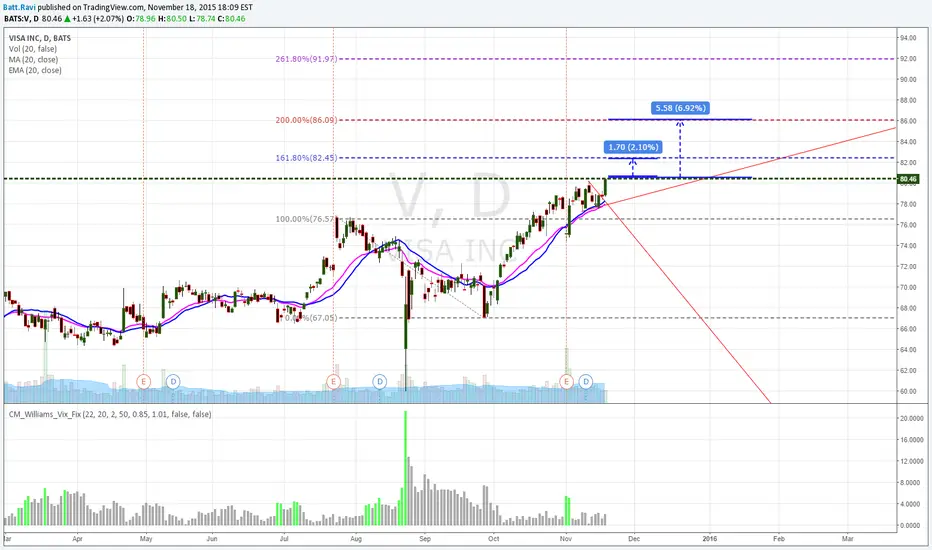Image resolution: width=932 pixels, height=550 pixels.
Task: Click the 66.00 price axis label
Action: tap(908, 329)
